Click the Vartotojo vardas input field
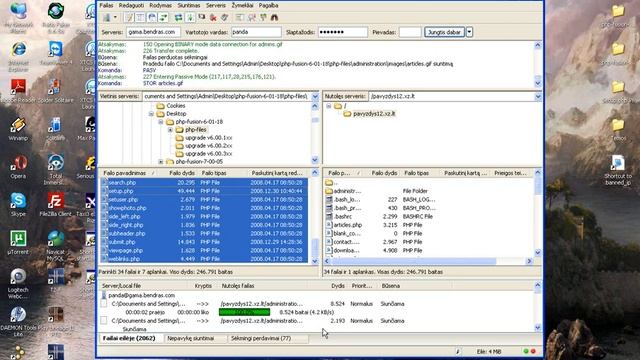The width and height of the screenshot is (640, 360). 256,32
